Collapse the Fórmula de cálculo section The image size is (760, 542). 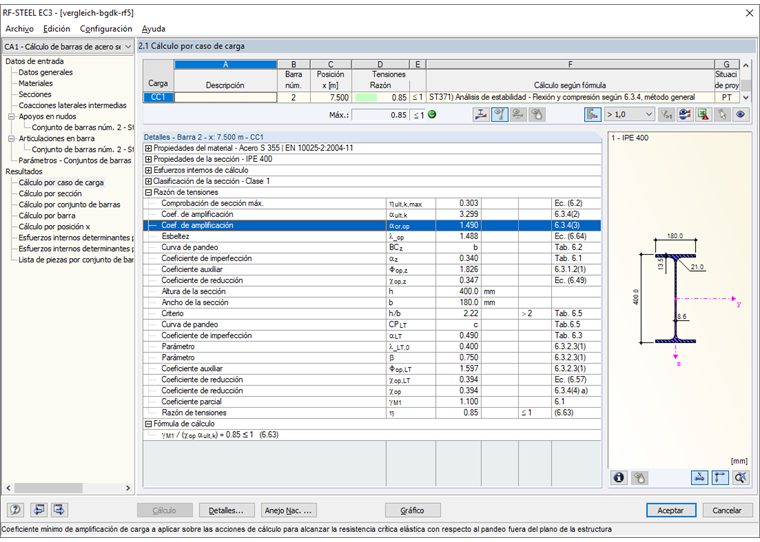(x=149, y=424)
